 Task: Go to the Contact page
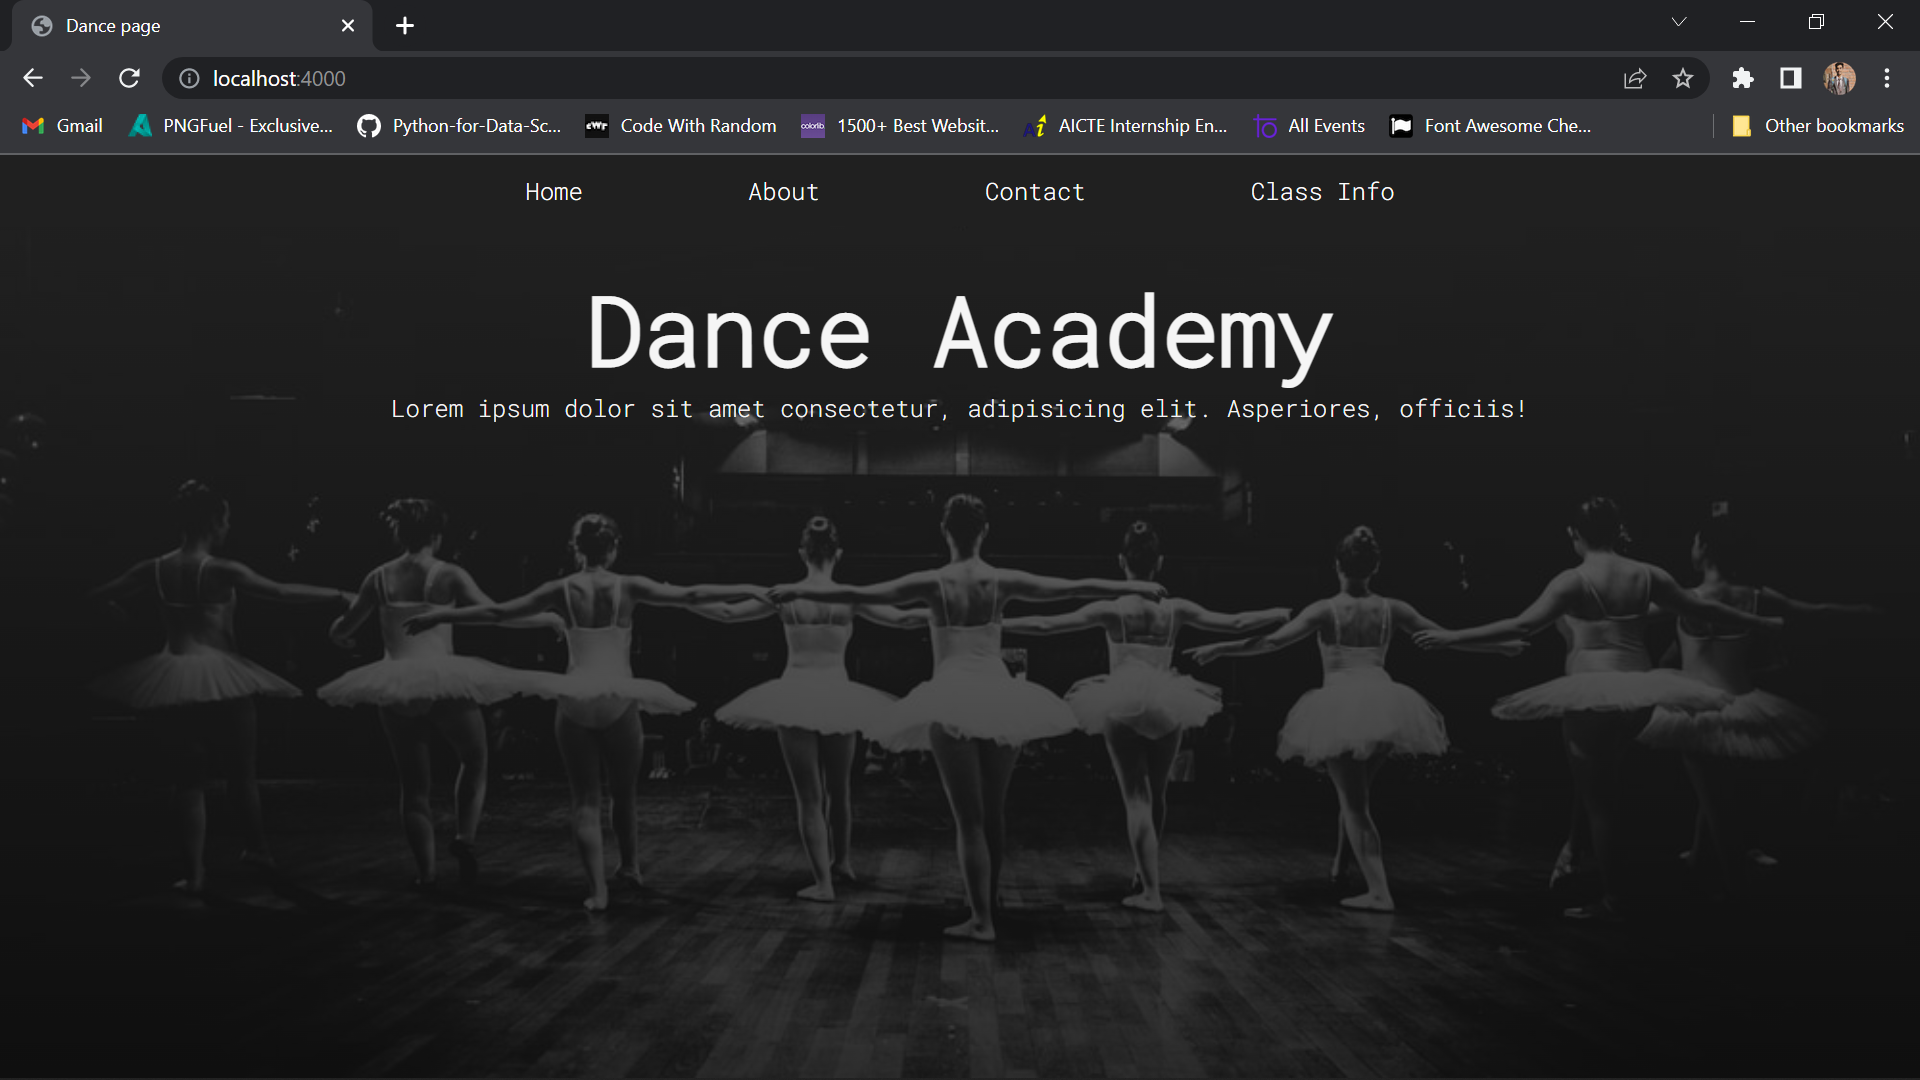1034,192
